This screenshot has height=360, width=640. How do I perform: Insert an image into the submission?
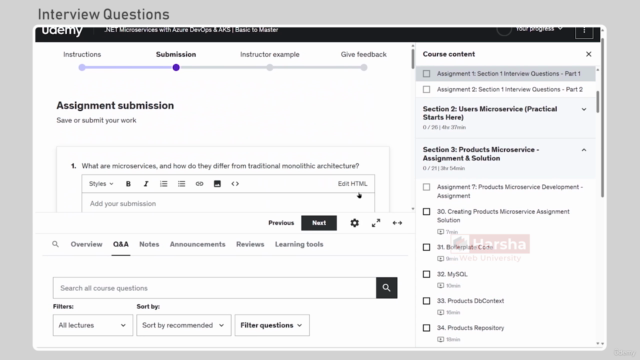pyautogui.click(x=217, y=184)
